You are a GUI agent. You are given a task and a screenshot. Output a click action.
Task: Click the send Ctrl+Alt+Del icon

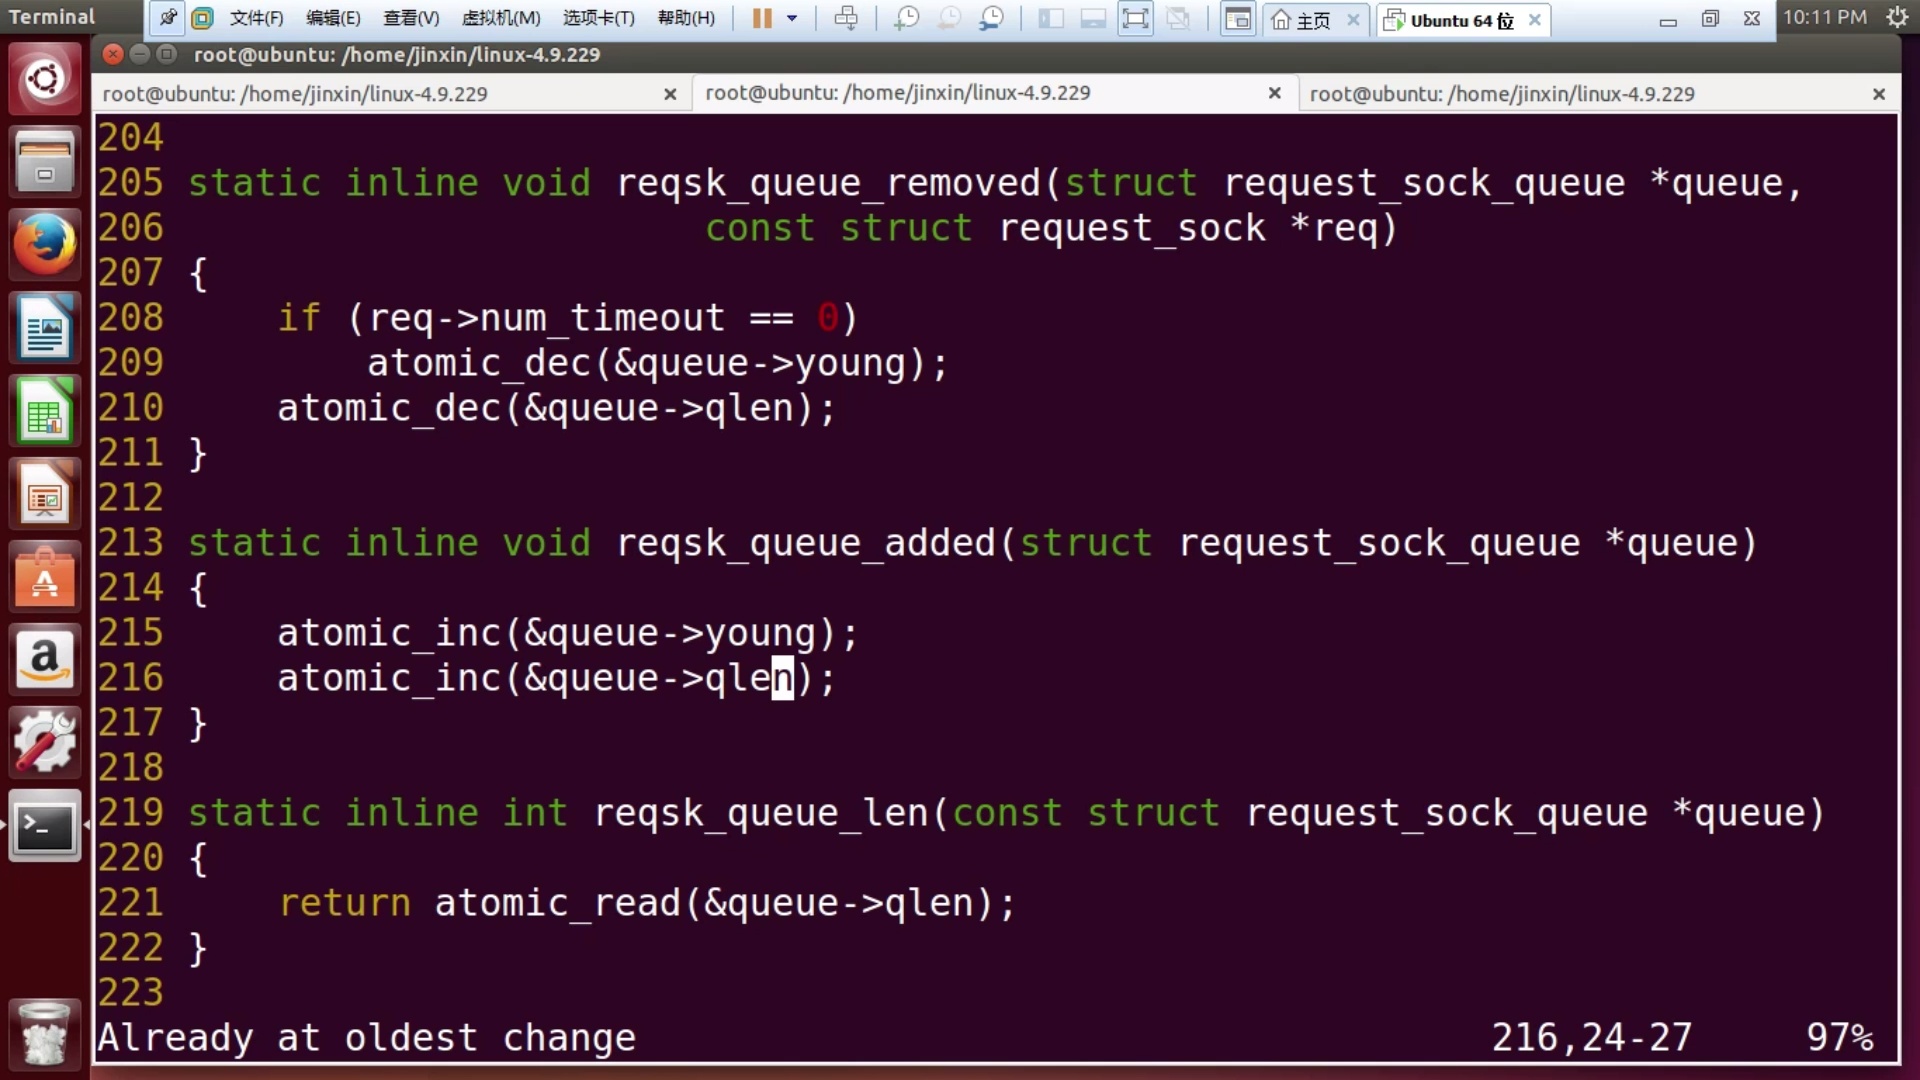tap(846, 18)
